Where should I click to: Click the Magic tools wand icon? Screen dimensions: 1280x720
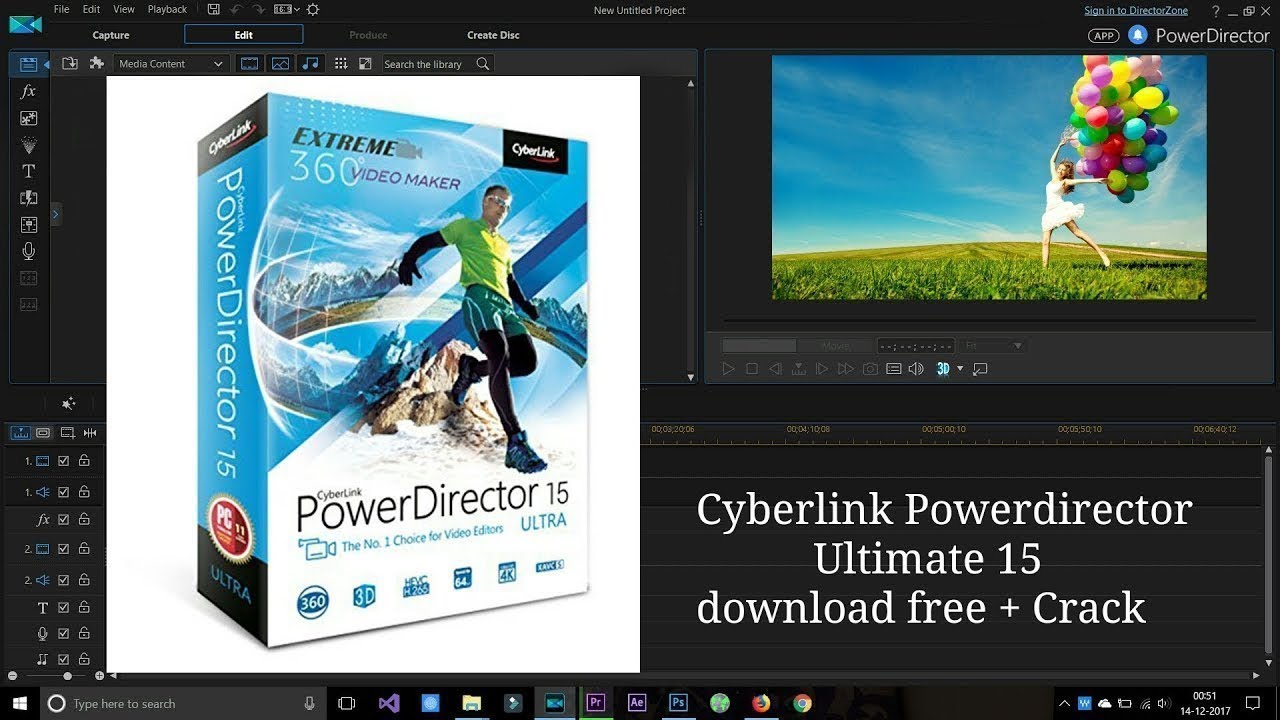click(x=68, y=404)
